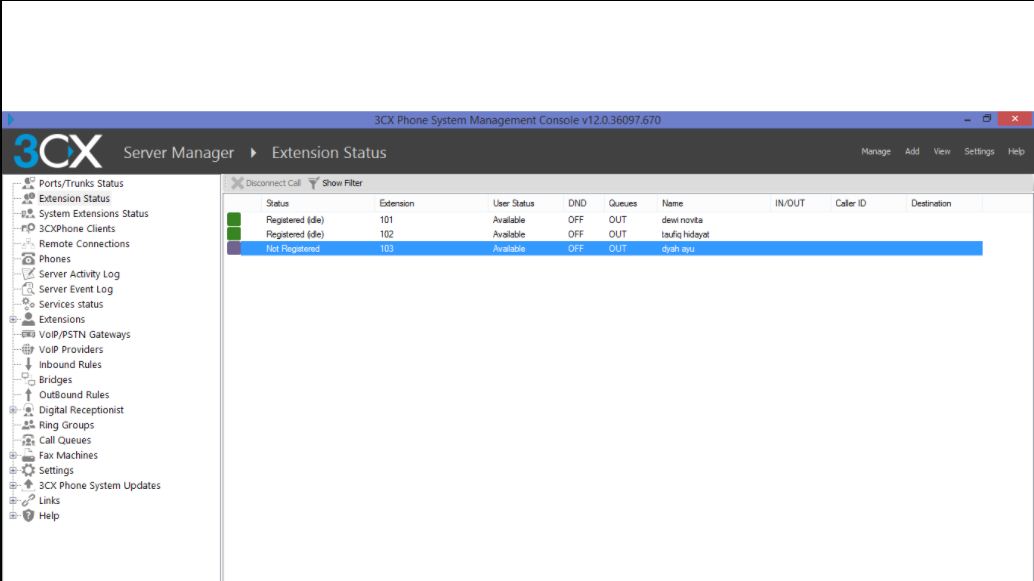Open the Add menu
The height and width of the screenshot is (581, 1034).
[912, 152]
